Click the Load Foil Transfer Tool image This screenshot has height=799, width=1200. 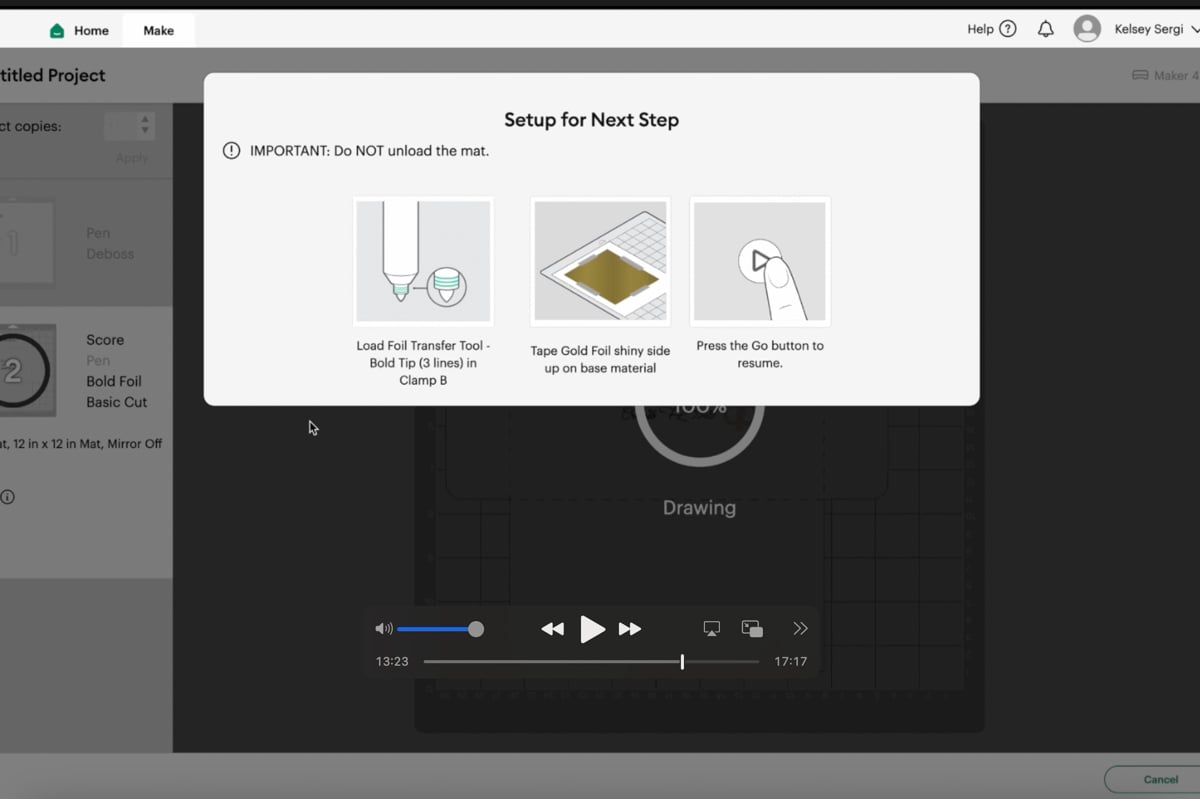point(424,261)
